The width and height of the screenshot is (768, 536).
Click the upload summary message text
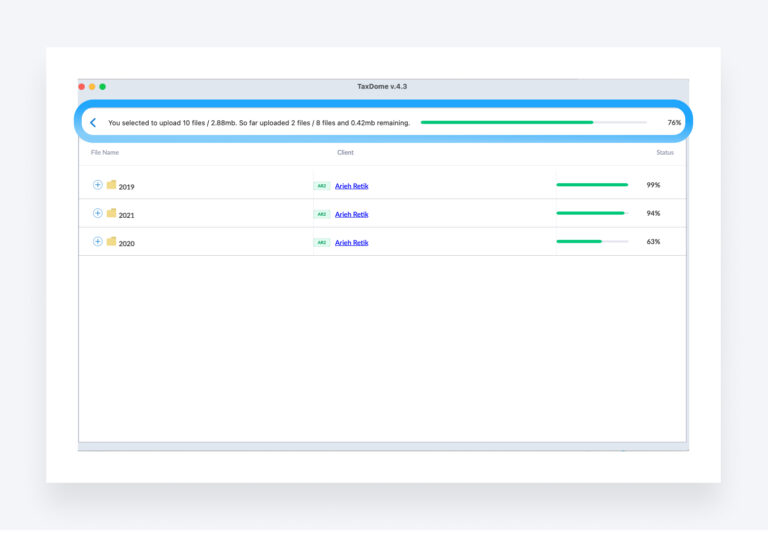(259, 123)
